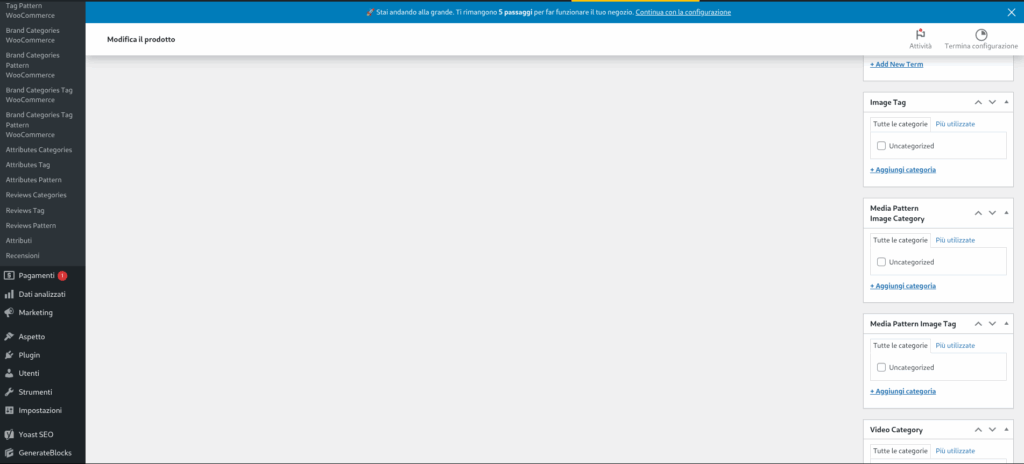Collapse the Video Category panel
Screen dimensions: 1024x464
pyautogui.click(x=1006, y=430)
